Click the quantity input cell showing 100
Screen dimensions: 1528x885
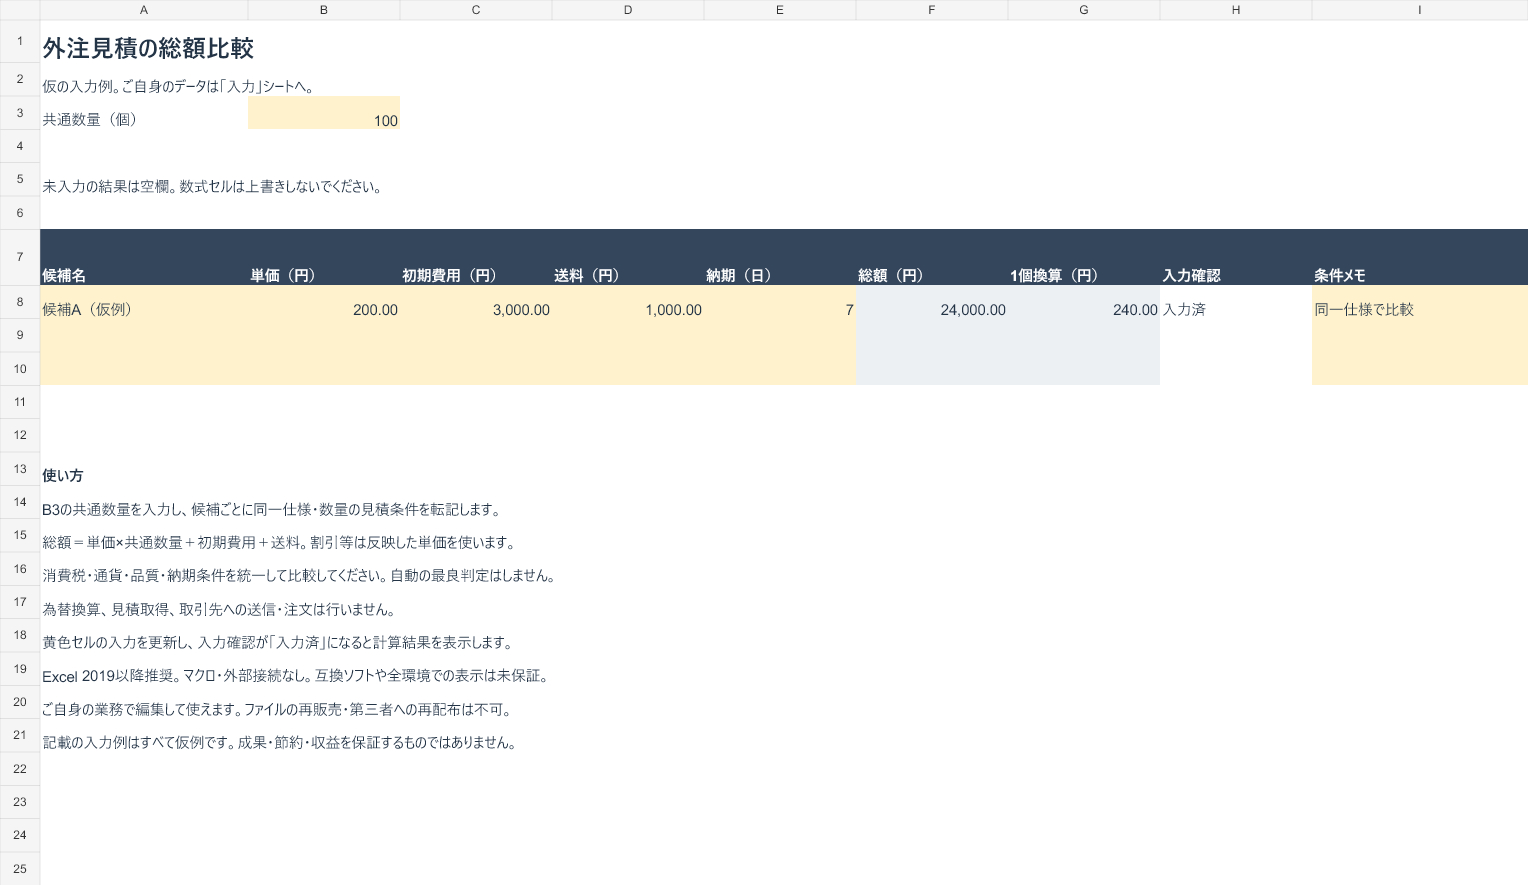tap(324, 113)
